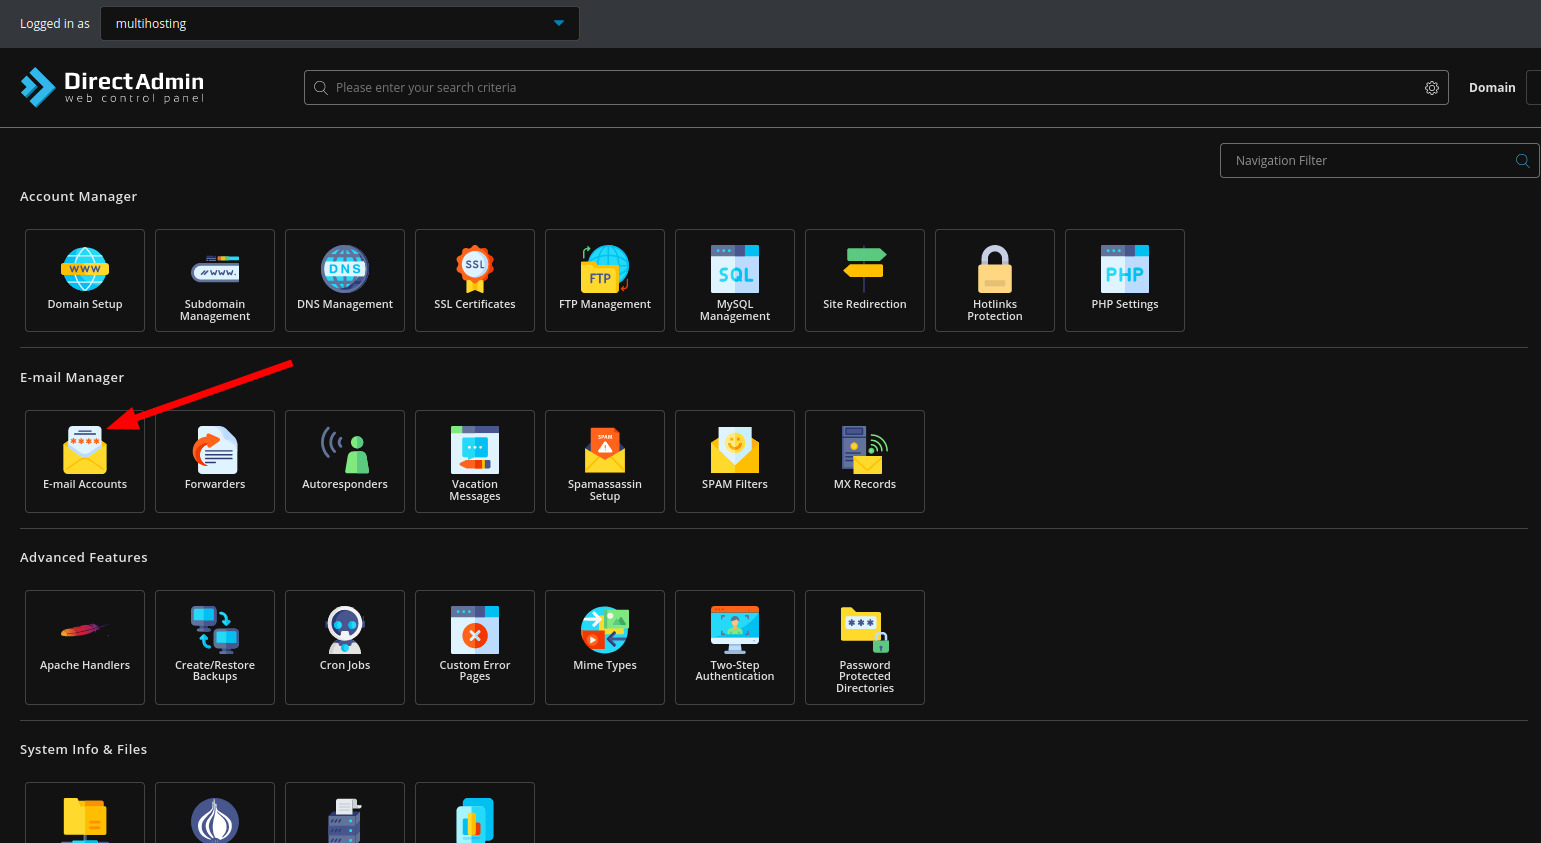This screenshot has height=843, width=1541.
Task: Open Cron Jobs
Action: pyautogui.click(x=345, y=646)
